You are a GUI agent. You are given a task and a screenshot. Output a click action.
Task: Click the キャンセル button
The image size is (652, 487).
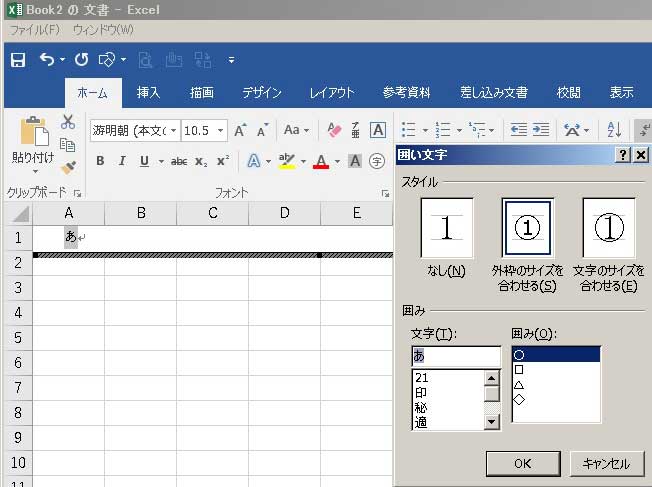point(606,463)
